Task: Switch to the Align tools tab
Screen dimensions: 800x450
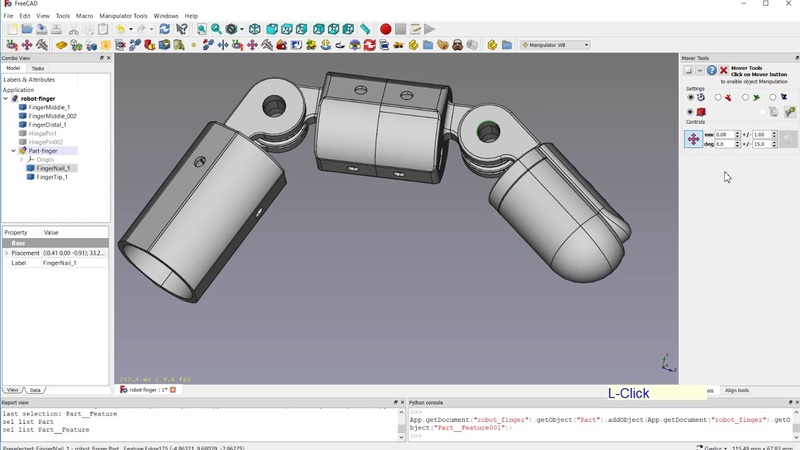Action: [737, 390]
